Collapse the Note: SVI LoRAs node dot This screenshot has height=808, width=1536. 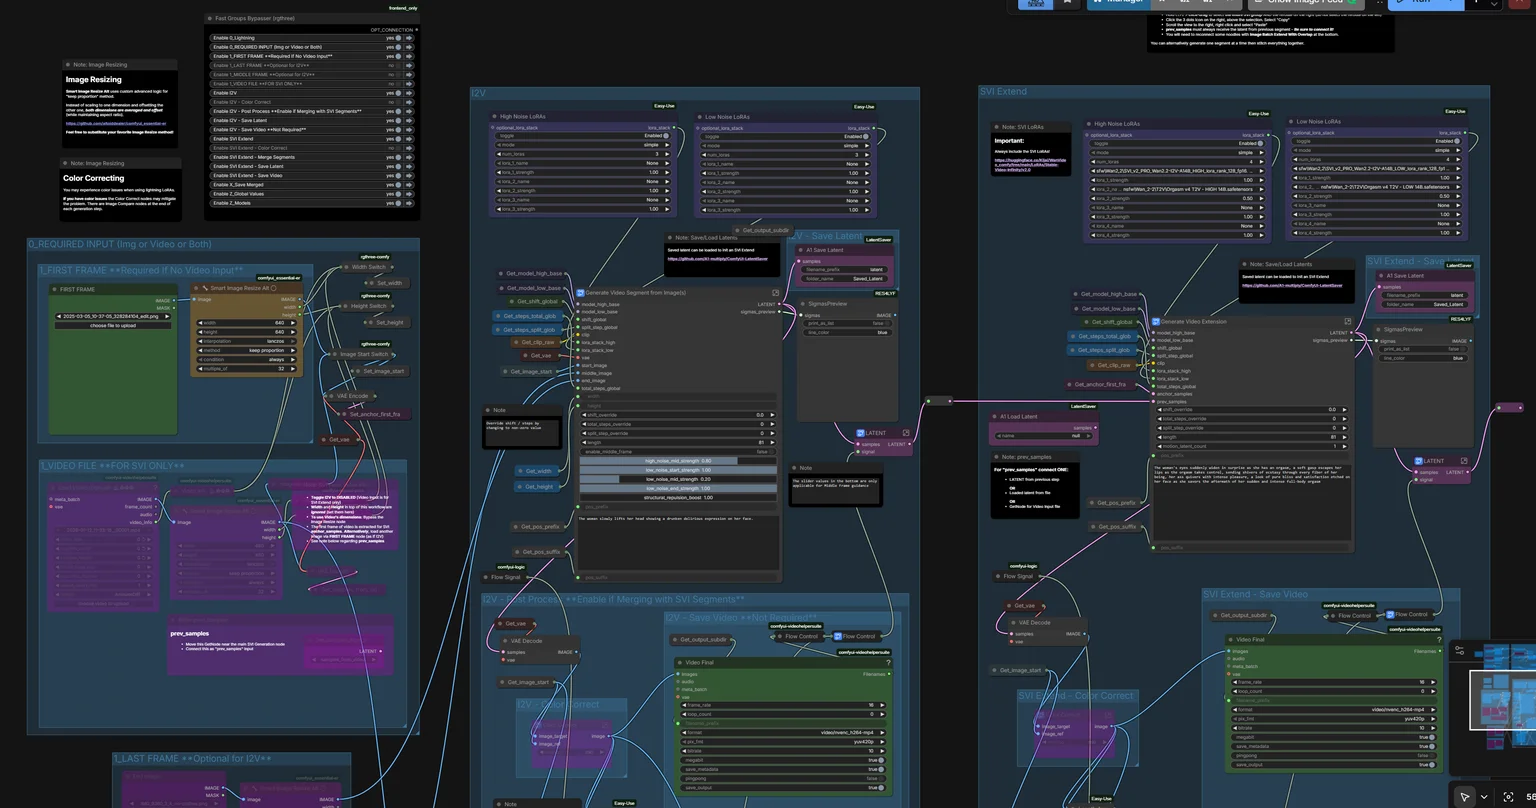[996, 127]
